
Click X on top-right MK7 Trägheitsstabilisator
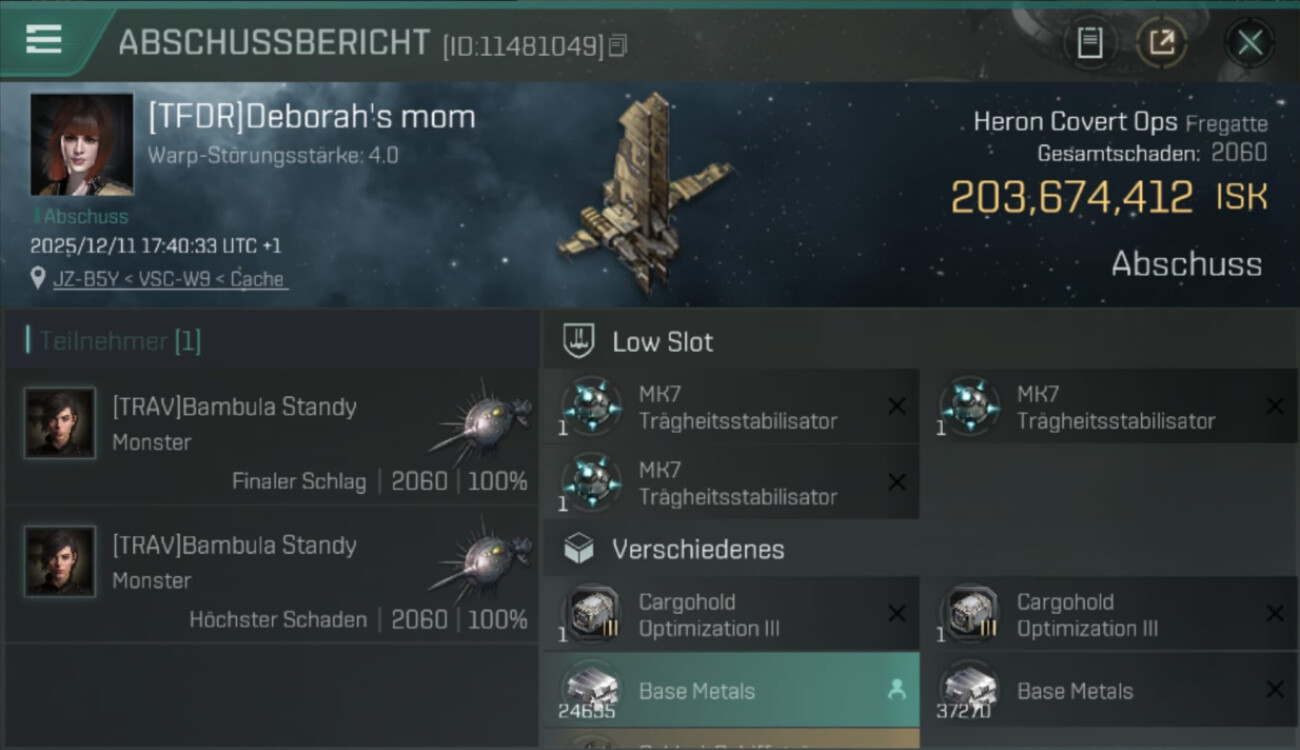pyautogui.click(x=1274, y=406)
